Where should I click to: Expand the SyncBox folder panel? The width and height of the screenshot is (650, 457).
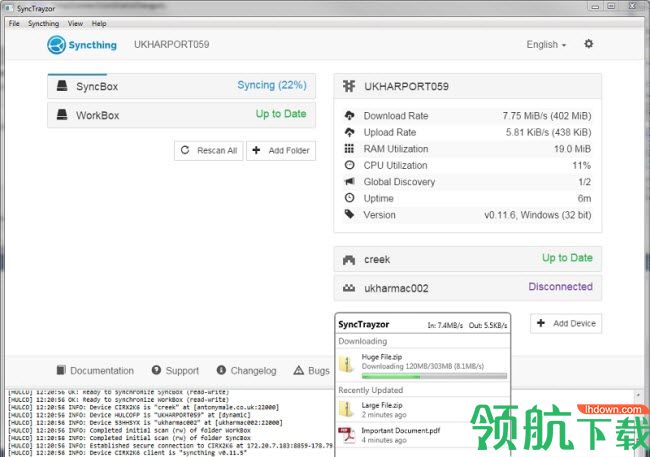(x=182, y=86)
